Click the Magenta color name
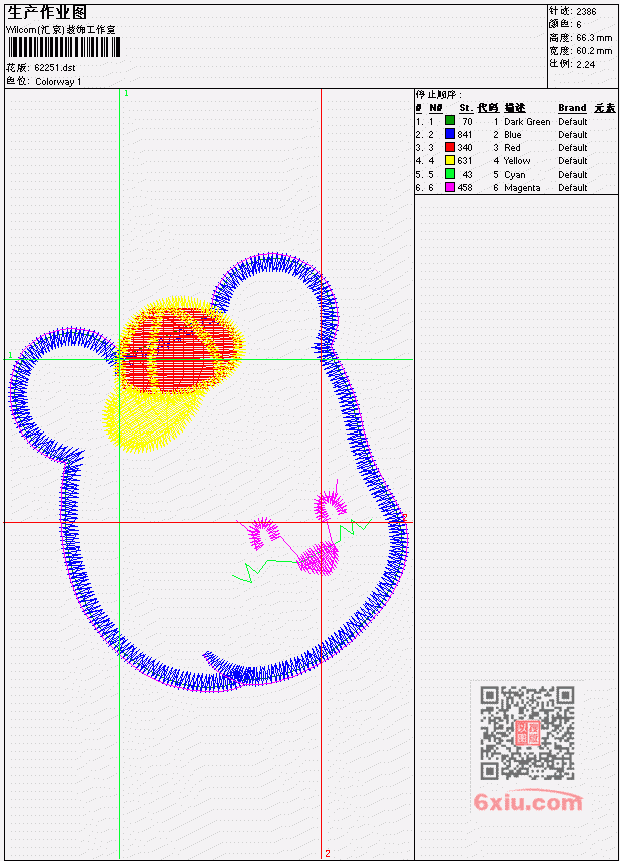620x861 pixels. coord(522,188)
